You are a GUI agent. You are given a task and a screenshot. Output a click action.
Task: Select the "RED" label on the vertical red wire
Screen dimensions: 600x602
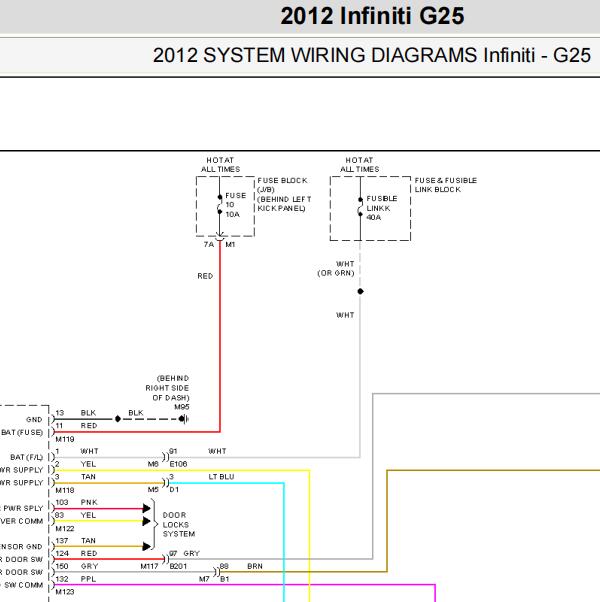pyautogui.click(x=205, y=276)
